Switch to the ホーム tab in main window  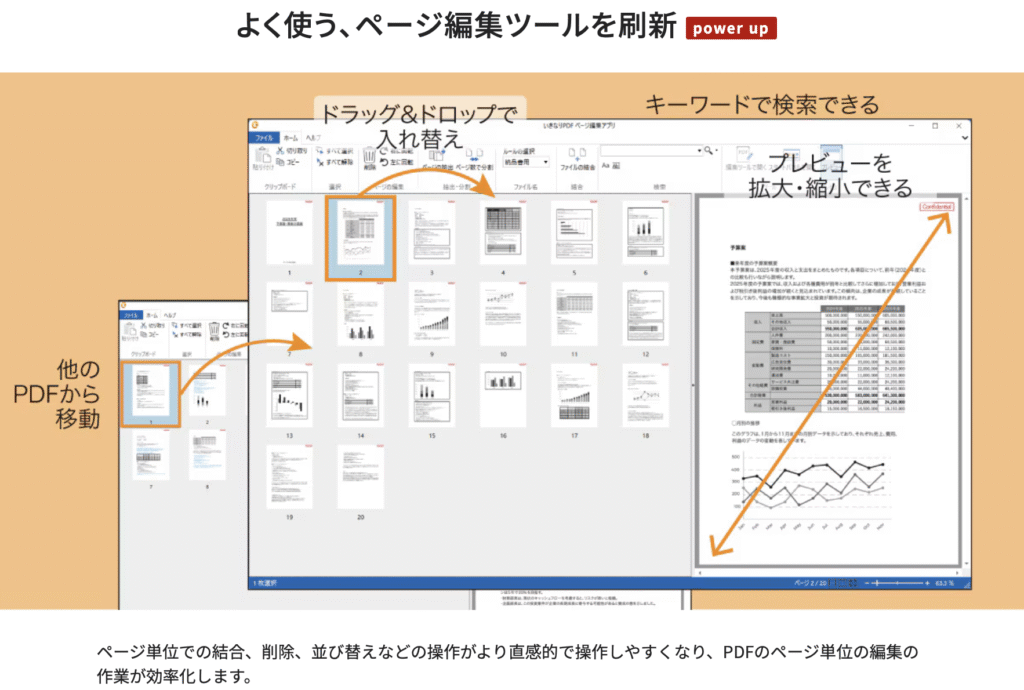(x=291, y=138)
